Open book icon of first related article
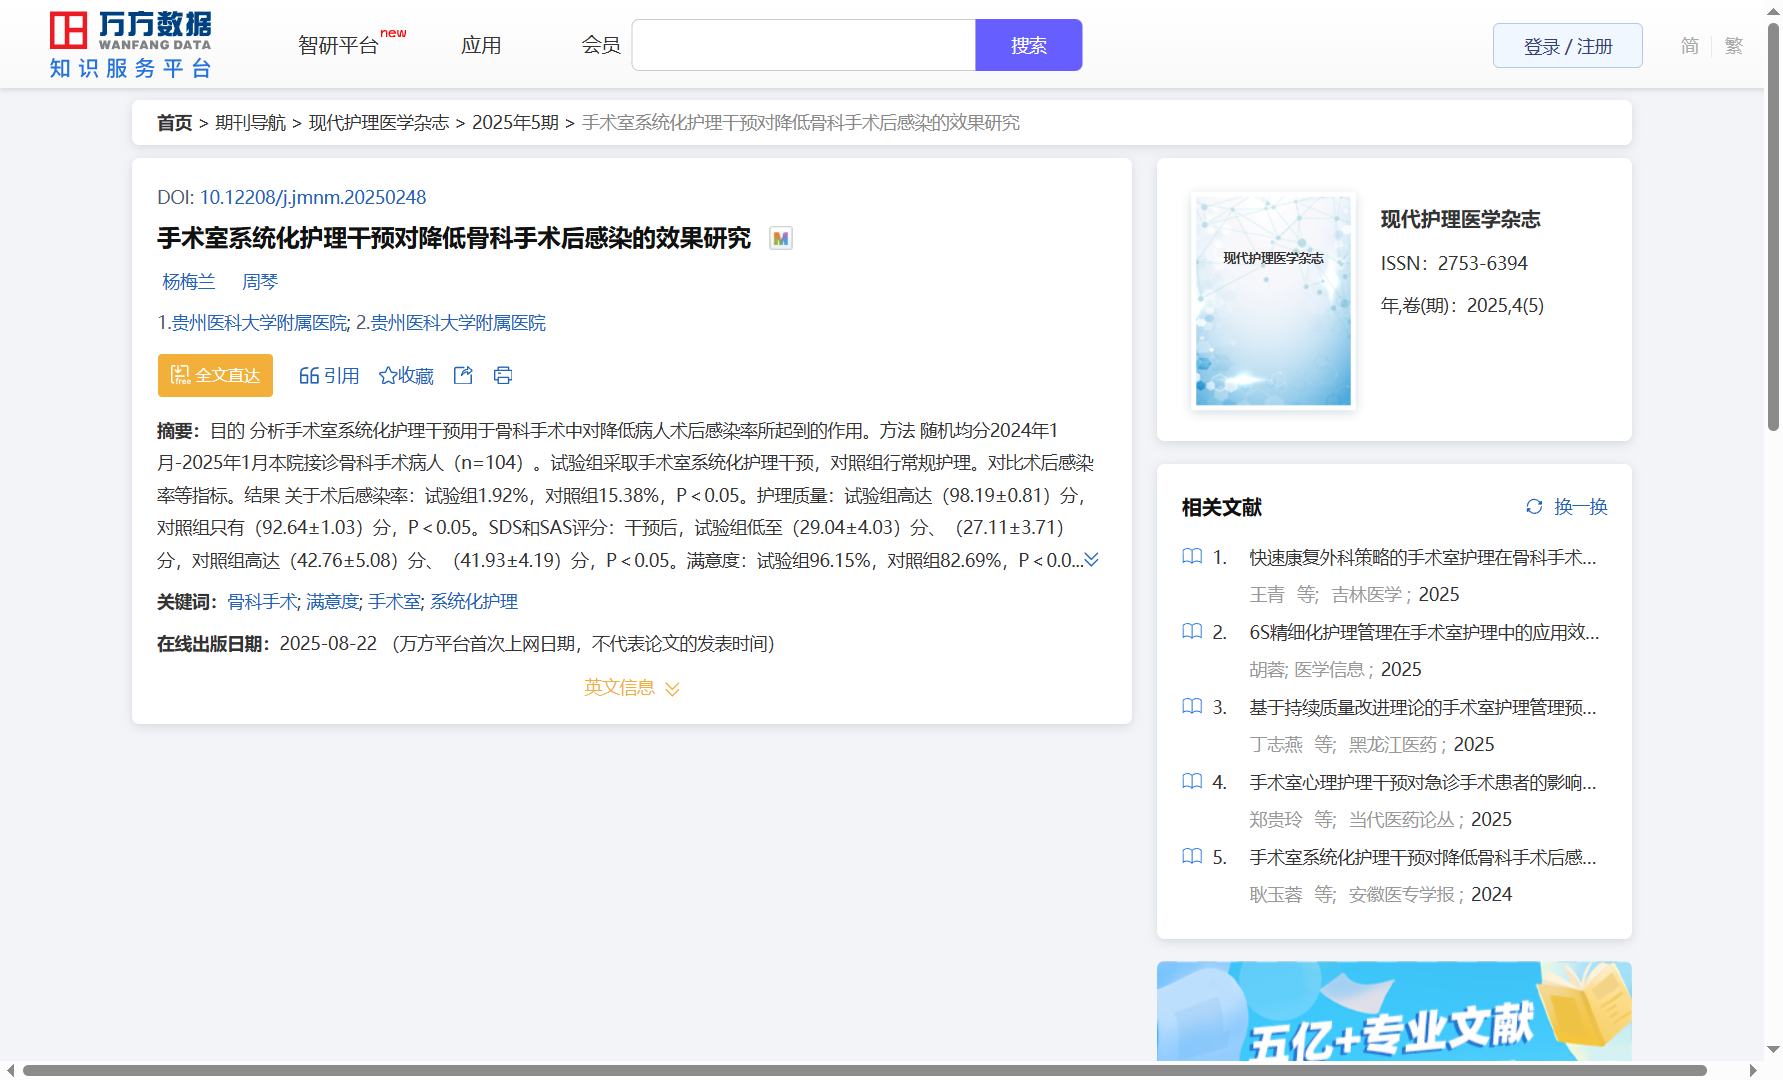The width and height of the screenshot is (1783, 1080). pos(1192,557)
